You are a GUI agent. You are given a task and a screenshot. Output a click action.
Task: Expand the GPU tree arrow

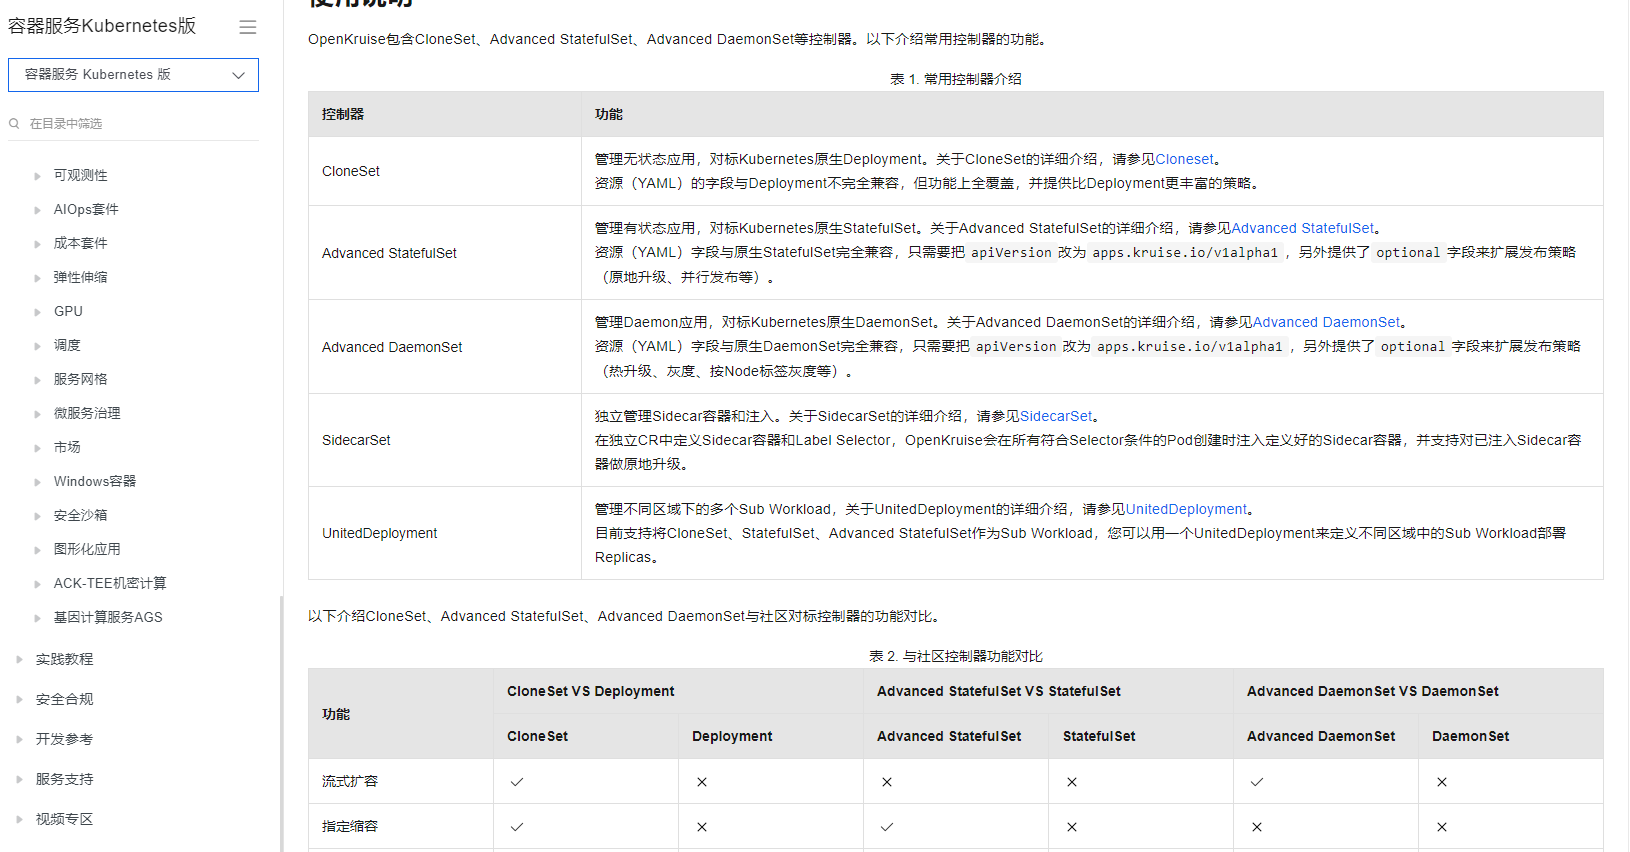[x=37, y=312]
